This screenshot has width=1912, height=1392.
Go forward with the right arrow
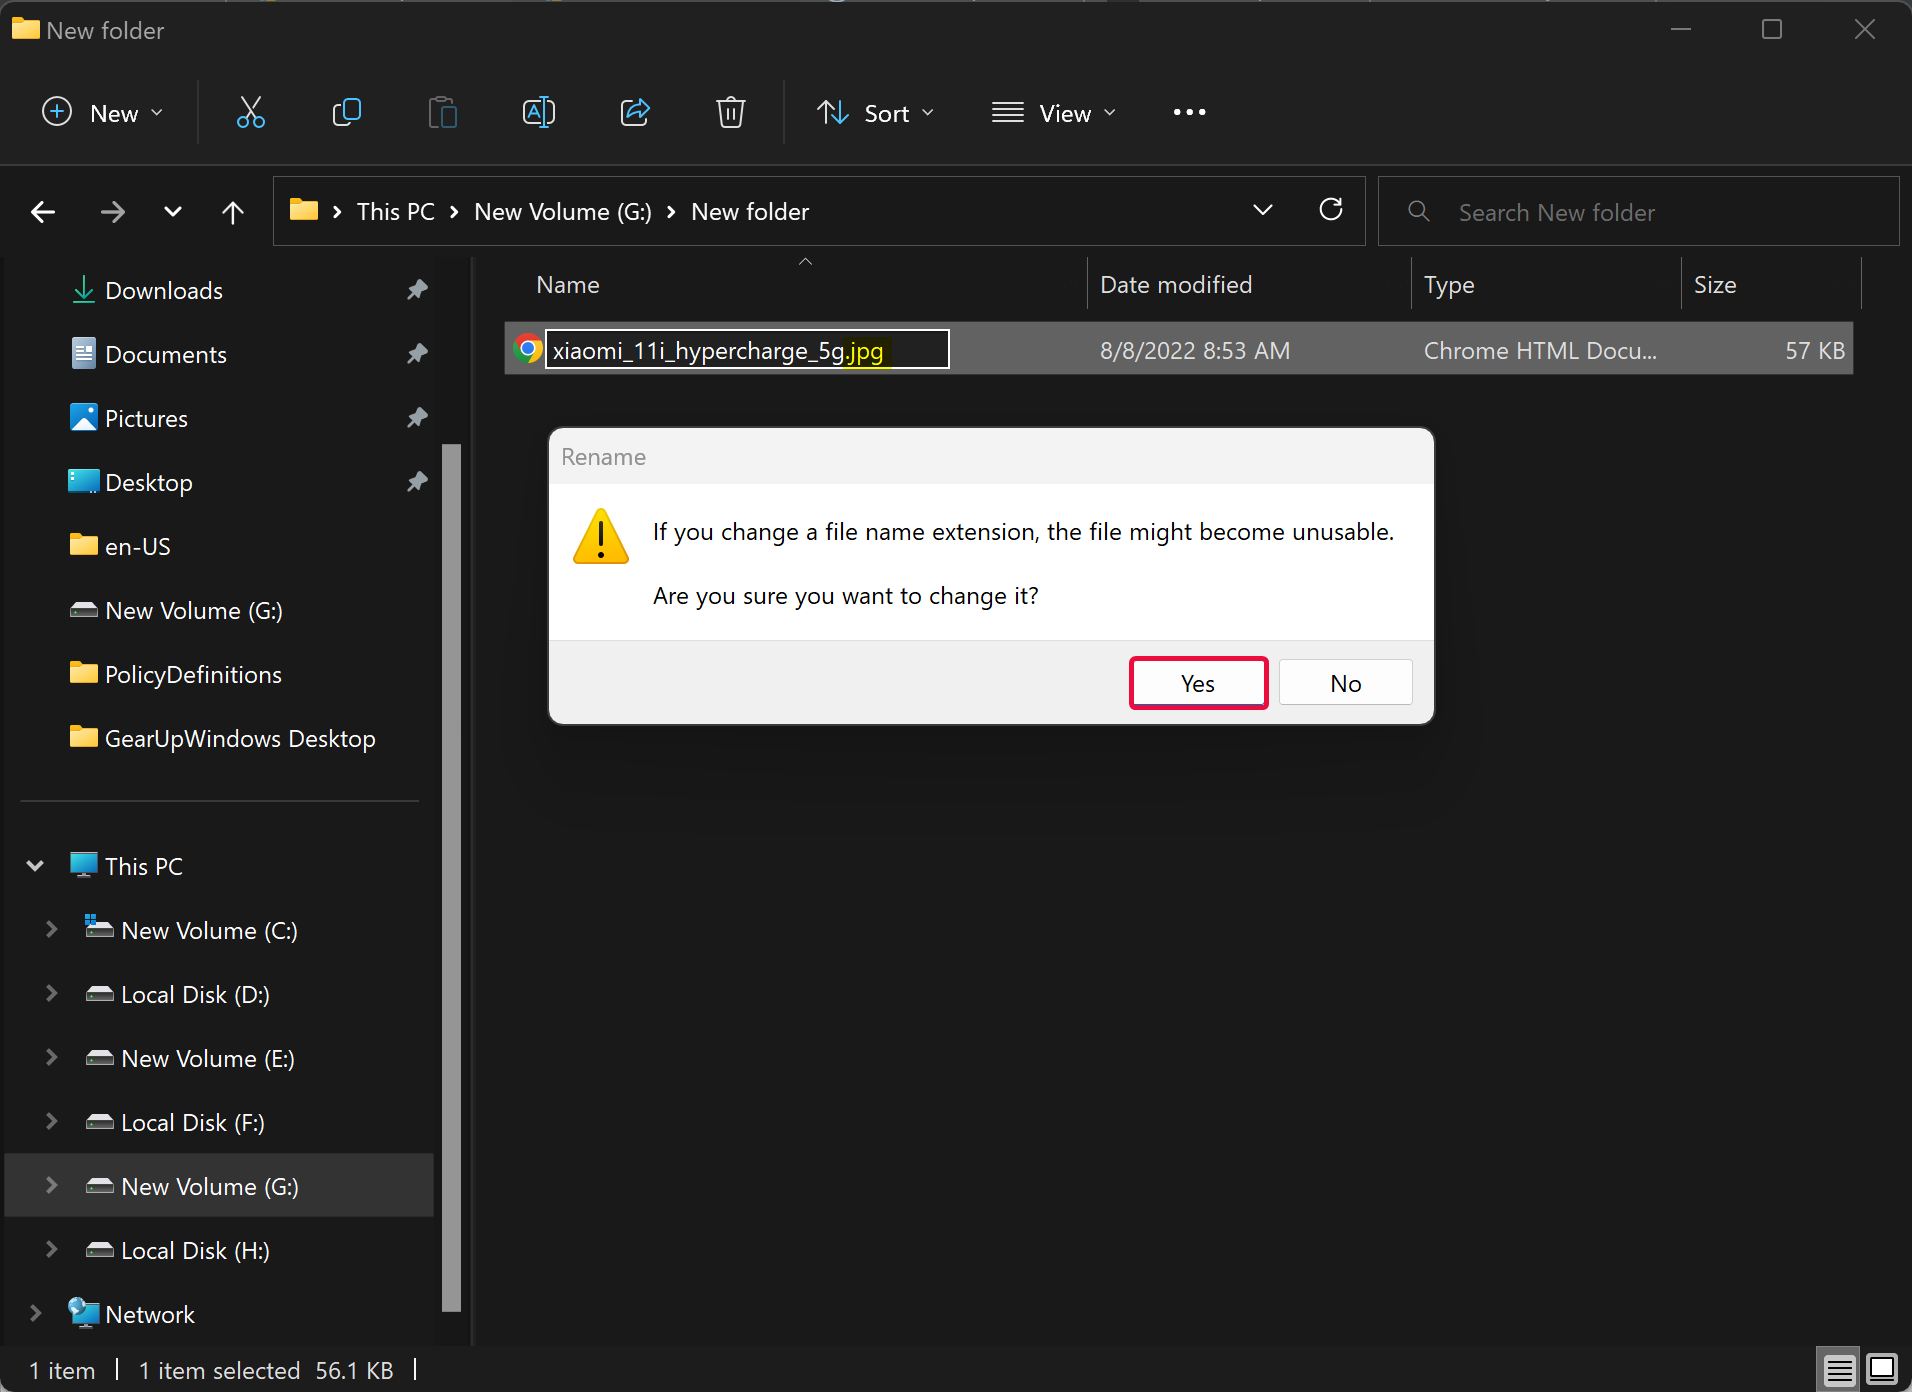click(x=113, y=211)
